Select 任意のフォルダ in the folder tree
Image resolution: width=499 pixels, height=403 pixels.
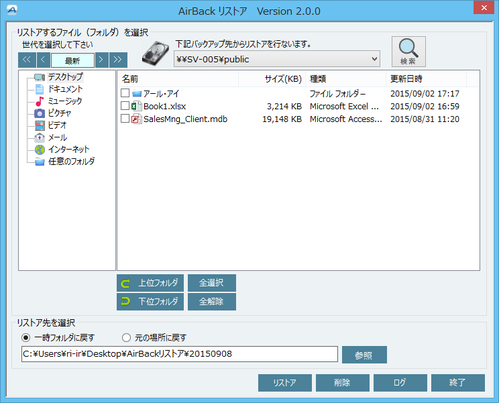pyautogui.click(x=71, y=162)
